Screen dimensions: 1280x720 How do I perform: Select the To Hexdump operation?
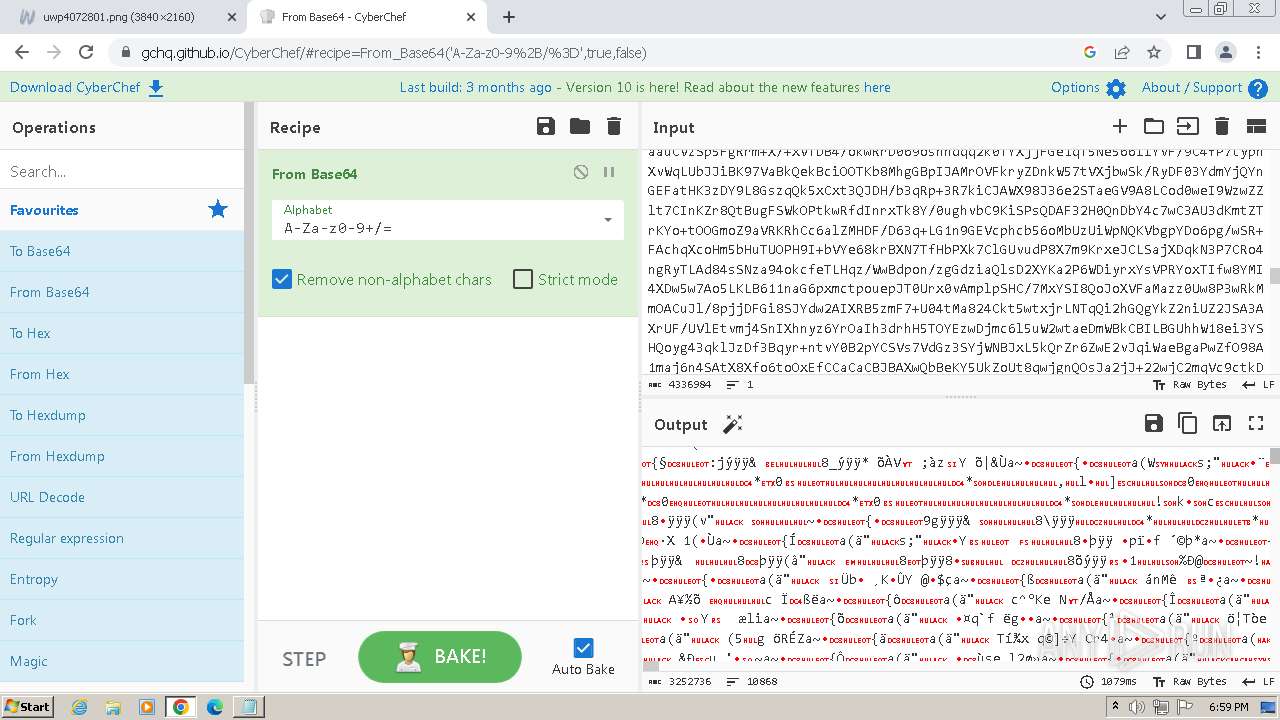122,415
